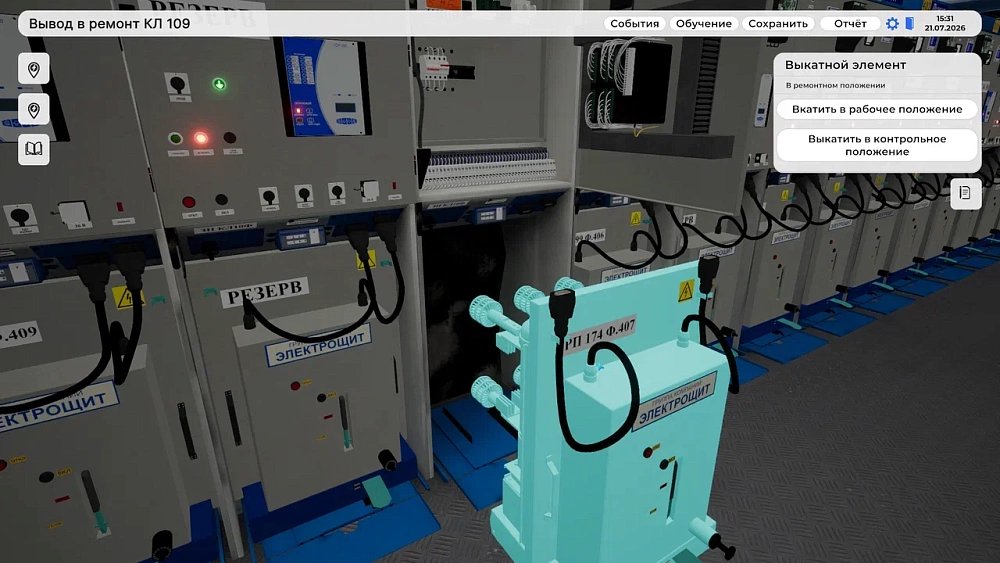The height and width of the screenshot is (563, 1000).
Task: Click the blue relay protection terminal
Action: pyautogui.click(x=325, y=87)
